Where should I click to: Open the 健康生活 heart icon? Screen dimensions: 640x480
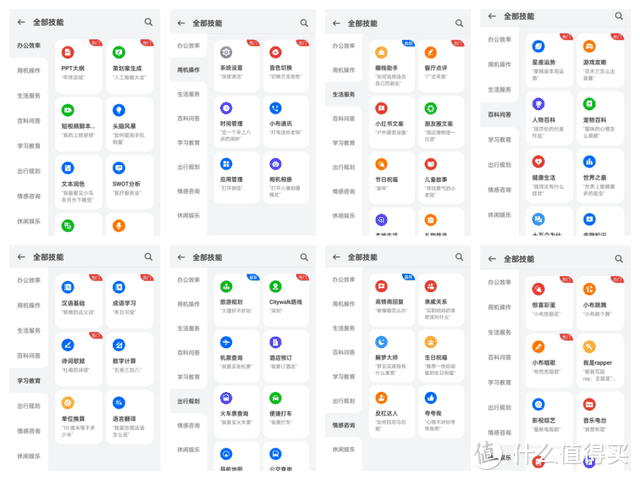[538, 160]
